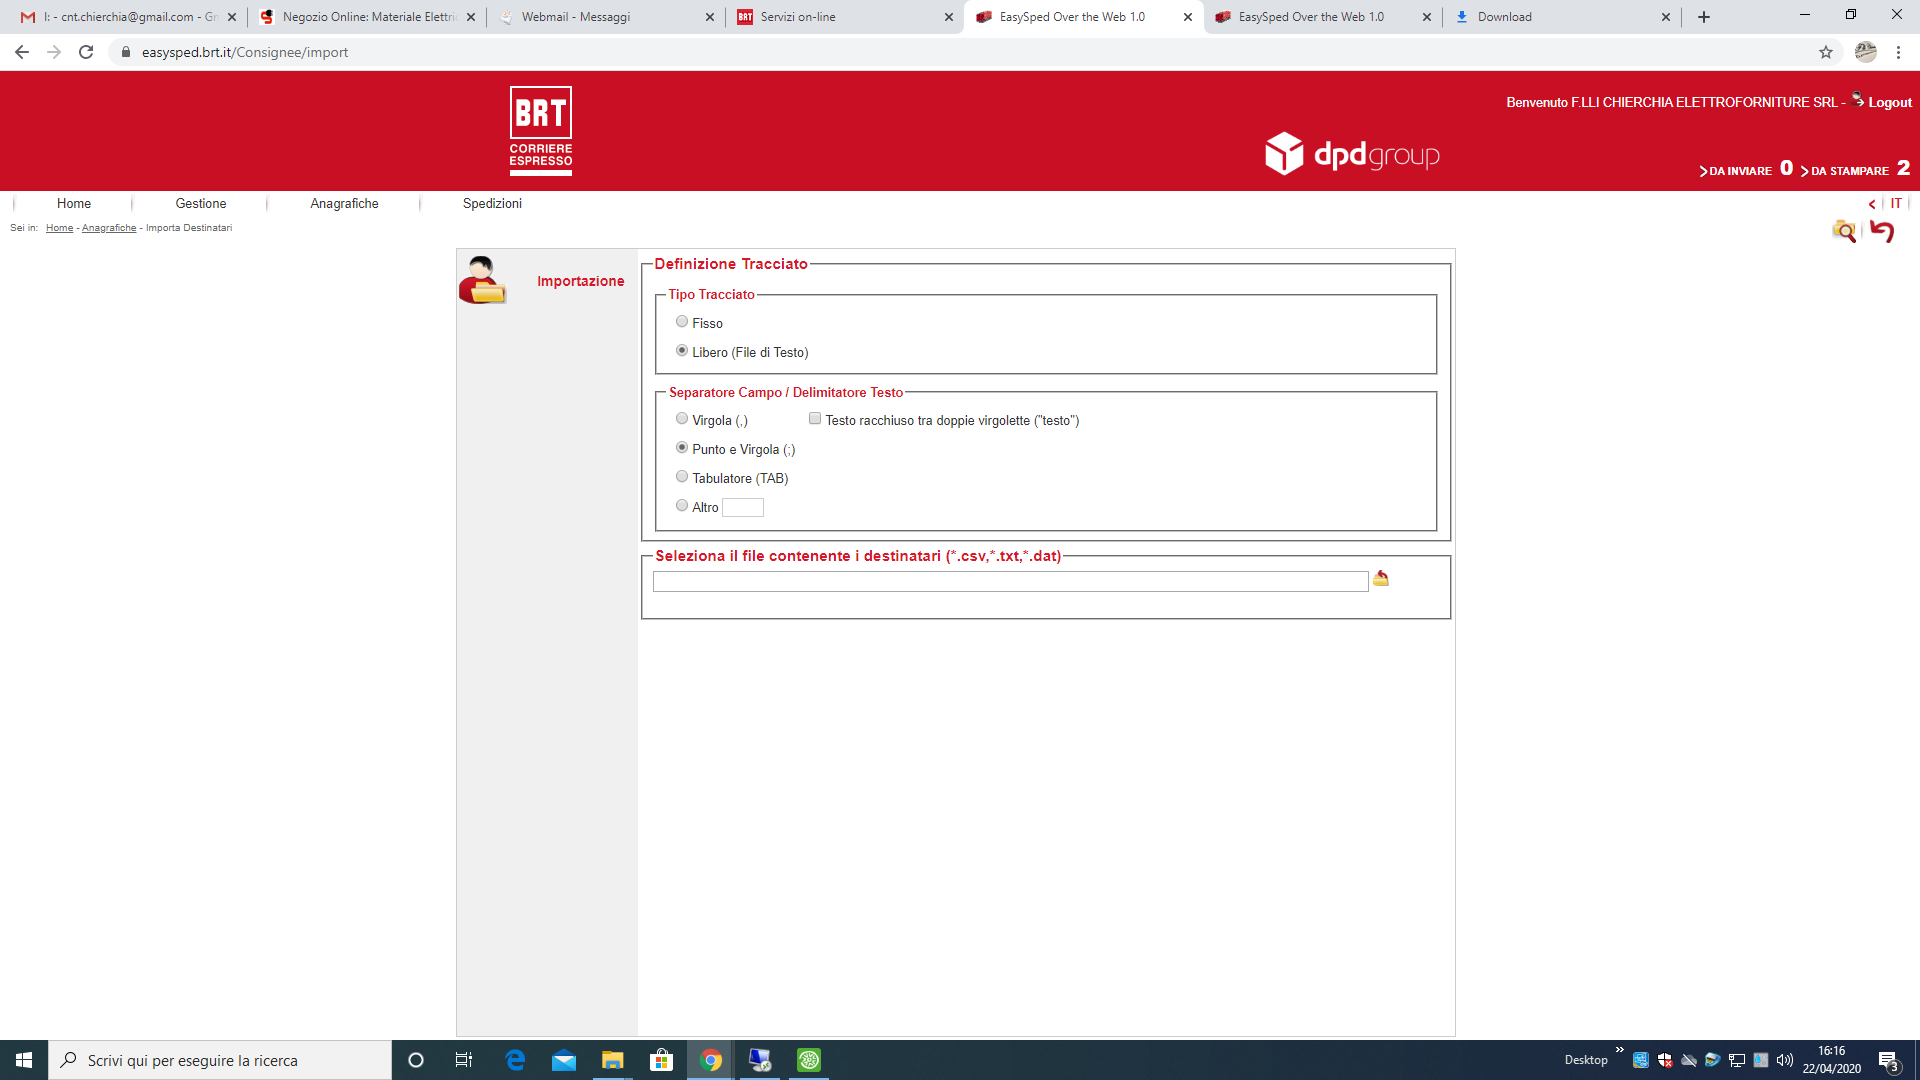Click the Home breadcrumb link

pyautogui.click(x=59, y=228)
